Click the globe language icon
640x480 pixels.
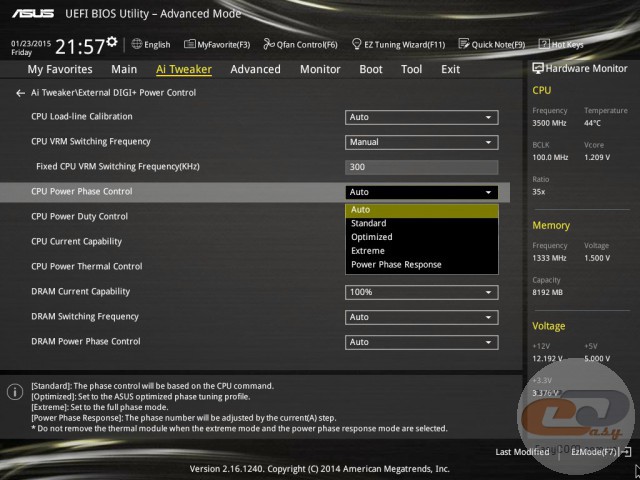pyautogui.click(x=136, y=44)
